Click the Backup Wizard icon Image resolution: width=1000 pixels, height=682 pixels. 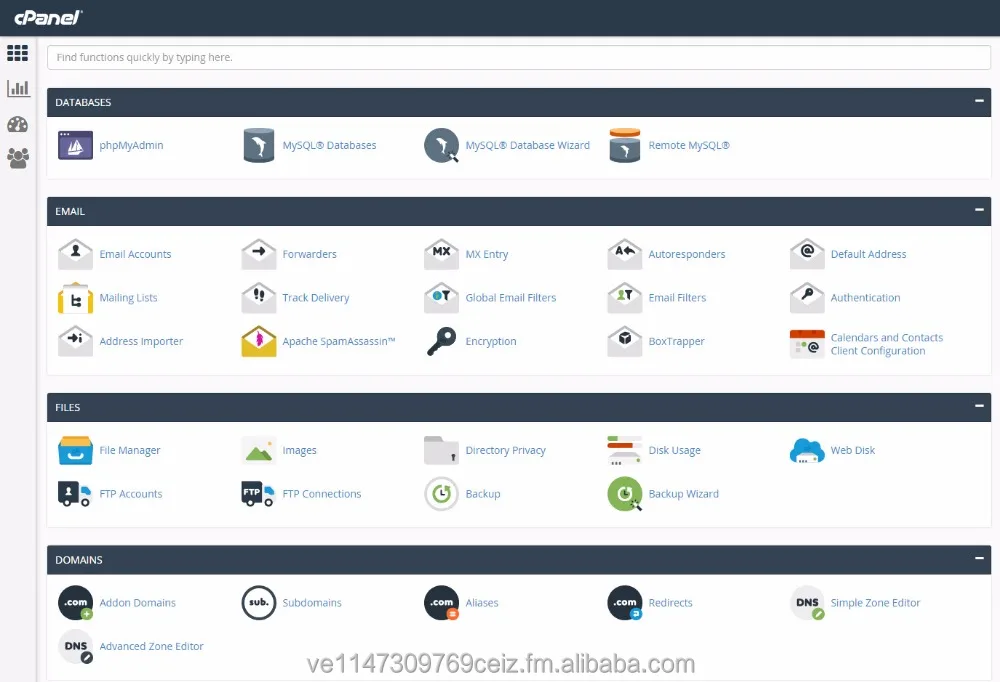[625, 494]
